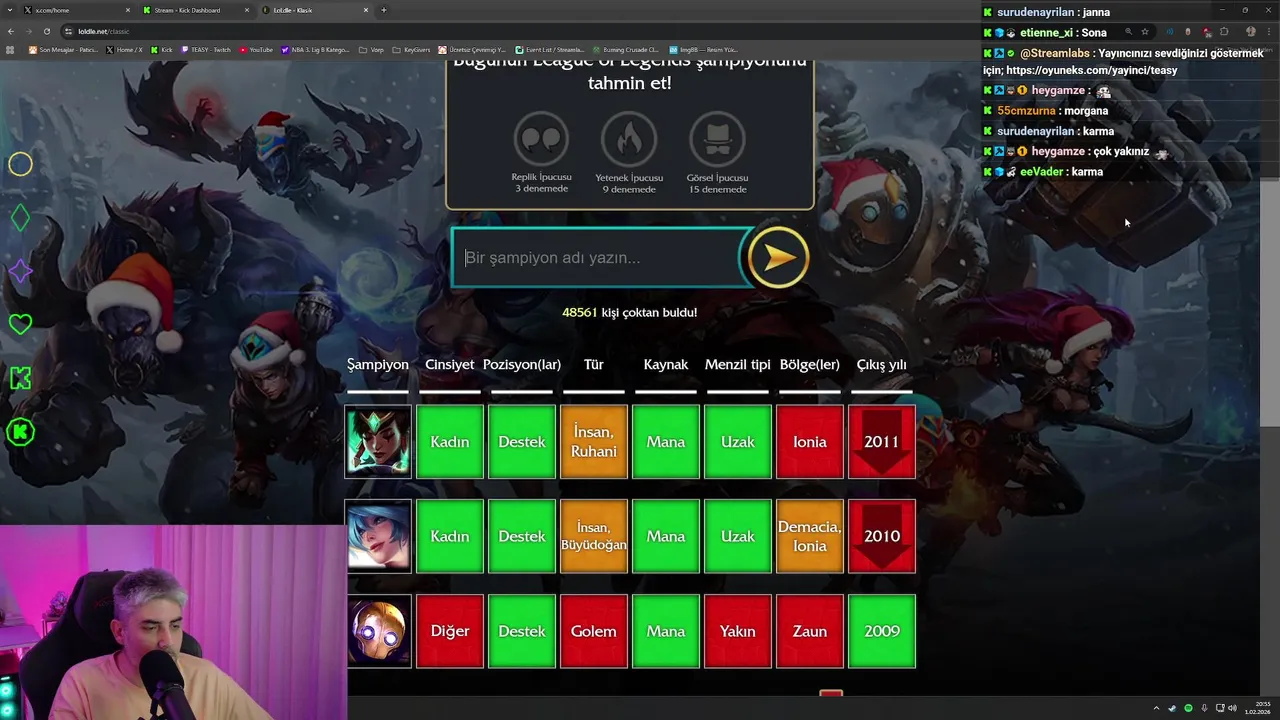Viewport: 1280px width, 720px height.
Task: Click the round green K icon in sidebar
Action: (x=20, y=432)
